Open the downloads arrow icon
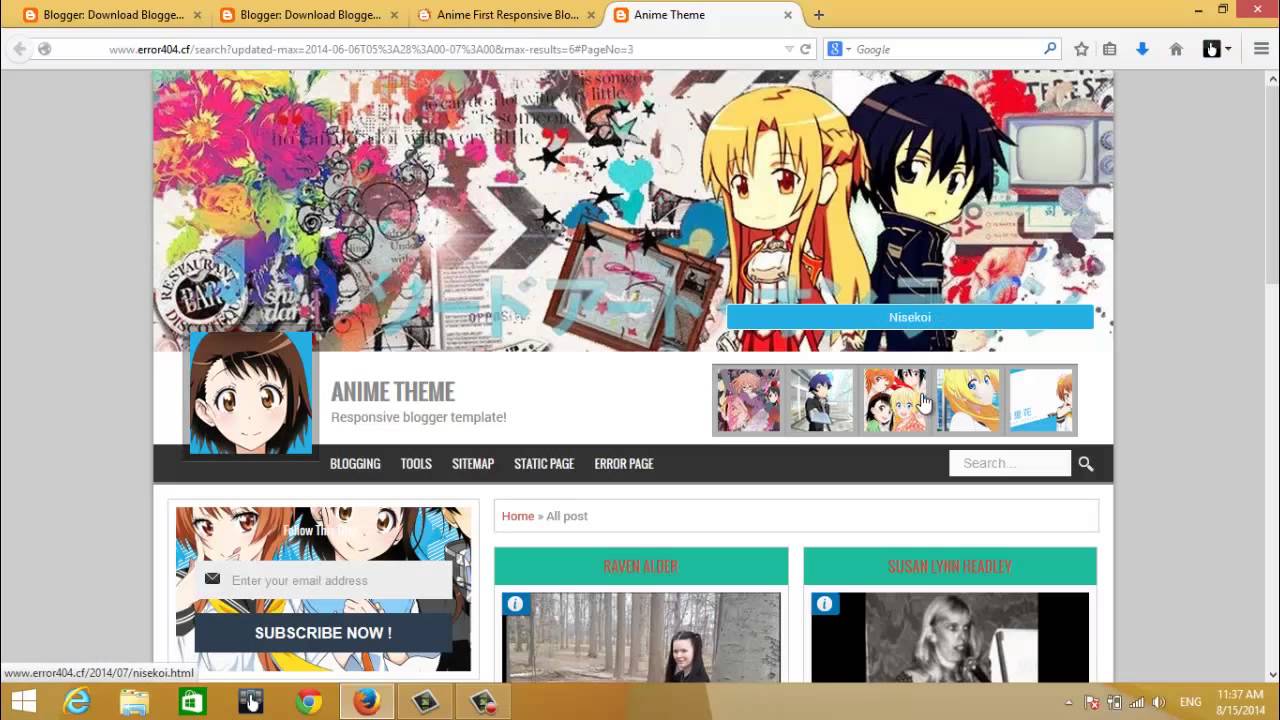 point(1142,49)
